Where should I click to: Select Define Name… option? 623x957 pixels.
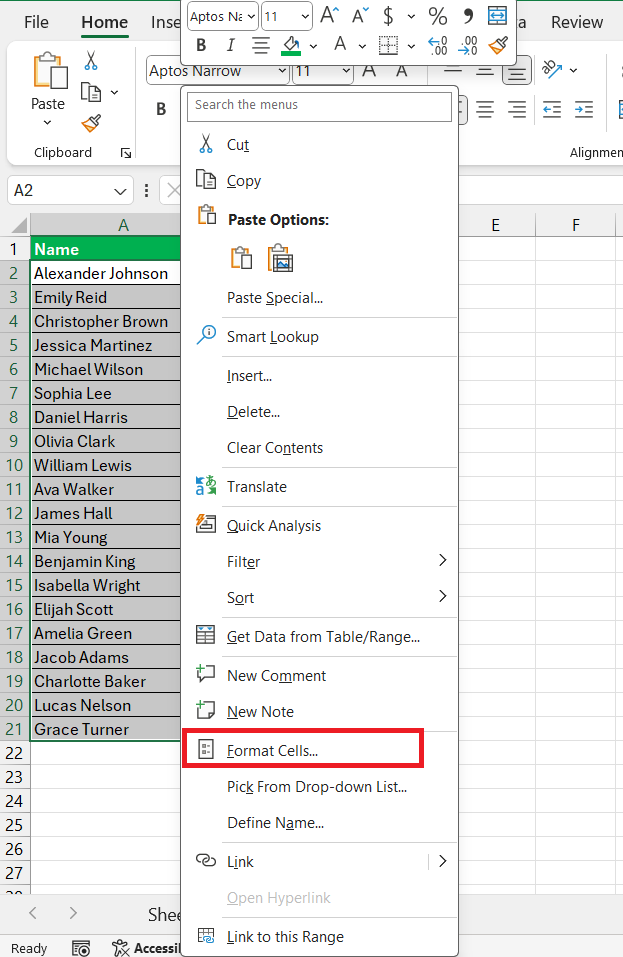click(320, 823)
